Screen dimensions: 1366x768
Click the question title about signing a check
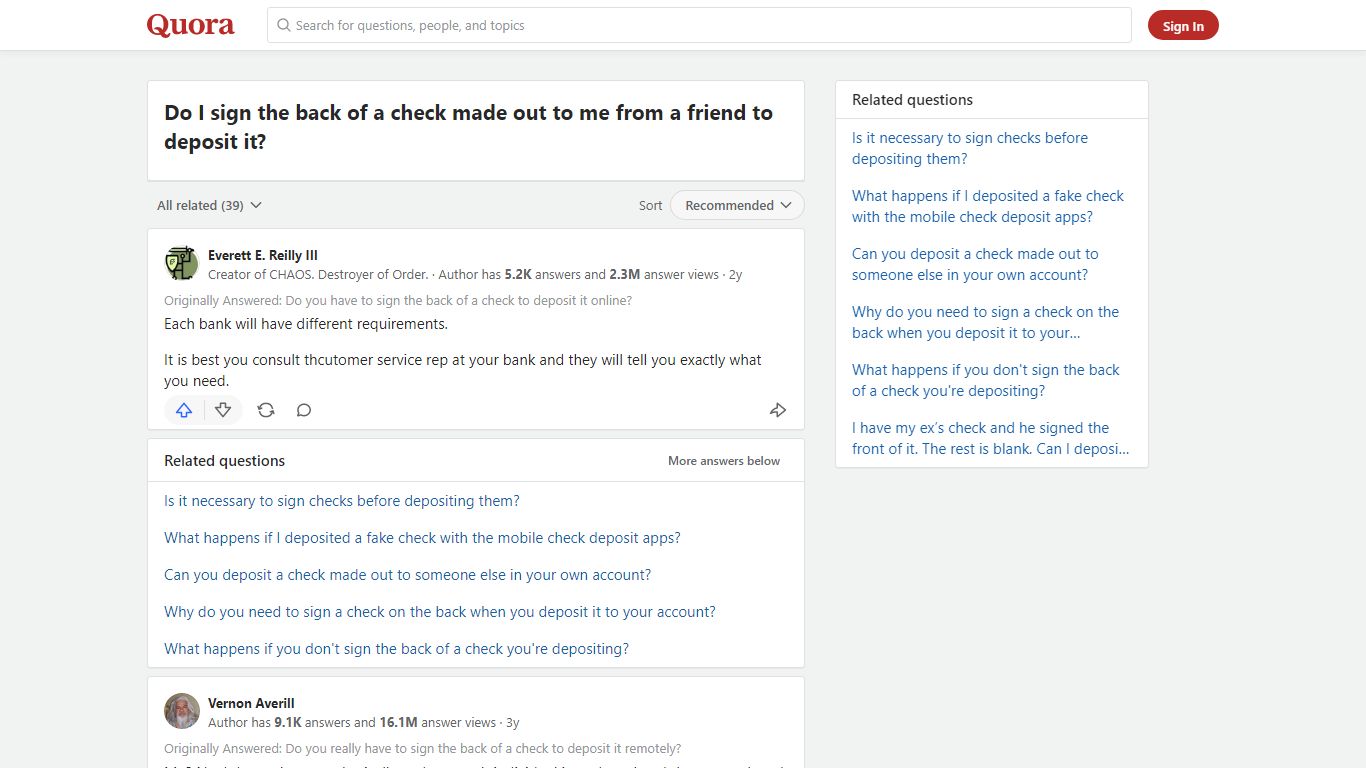(468, 127)
